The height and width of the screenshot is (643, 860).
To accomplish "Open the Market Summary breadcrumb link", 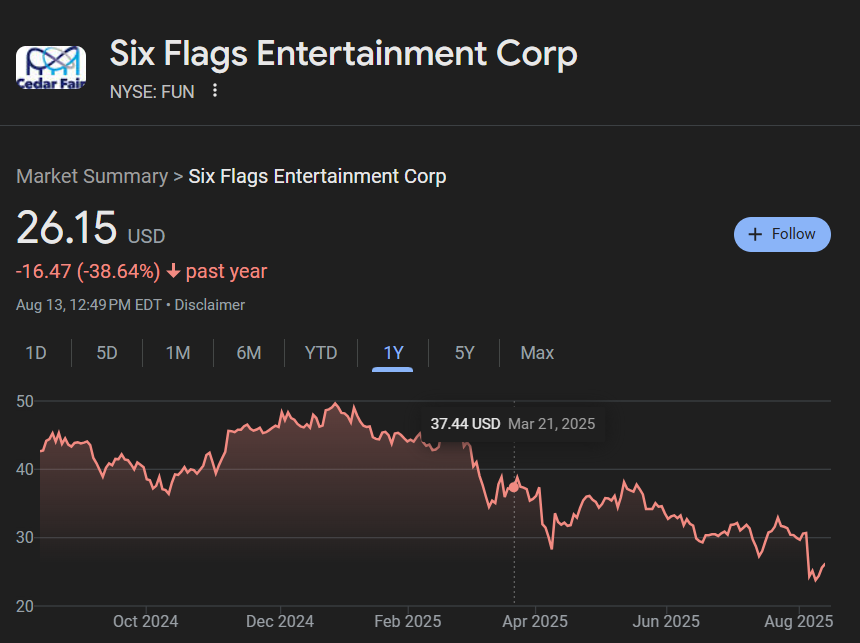I will tap(92, 177).
